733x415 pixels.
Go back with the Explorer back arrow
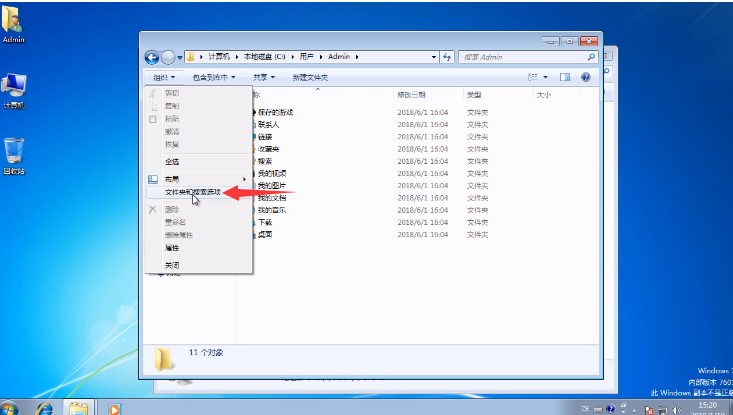coord(152,57)
